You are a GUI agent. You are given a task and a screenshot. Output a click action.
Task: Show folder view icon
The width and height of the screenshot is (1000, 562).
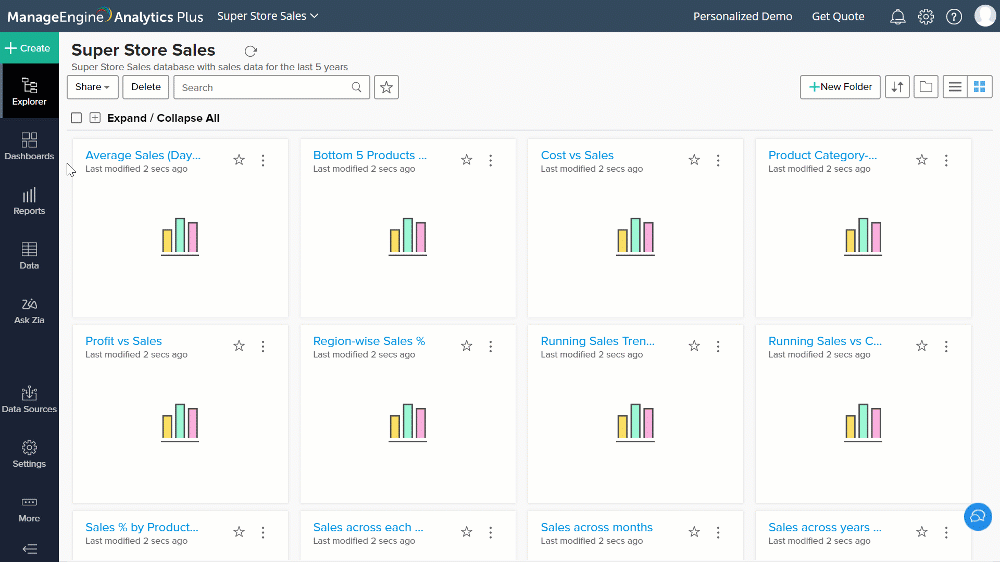(926, 87)
